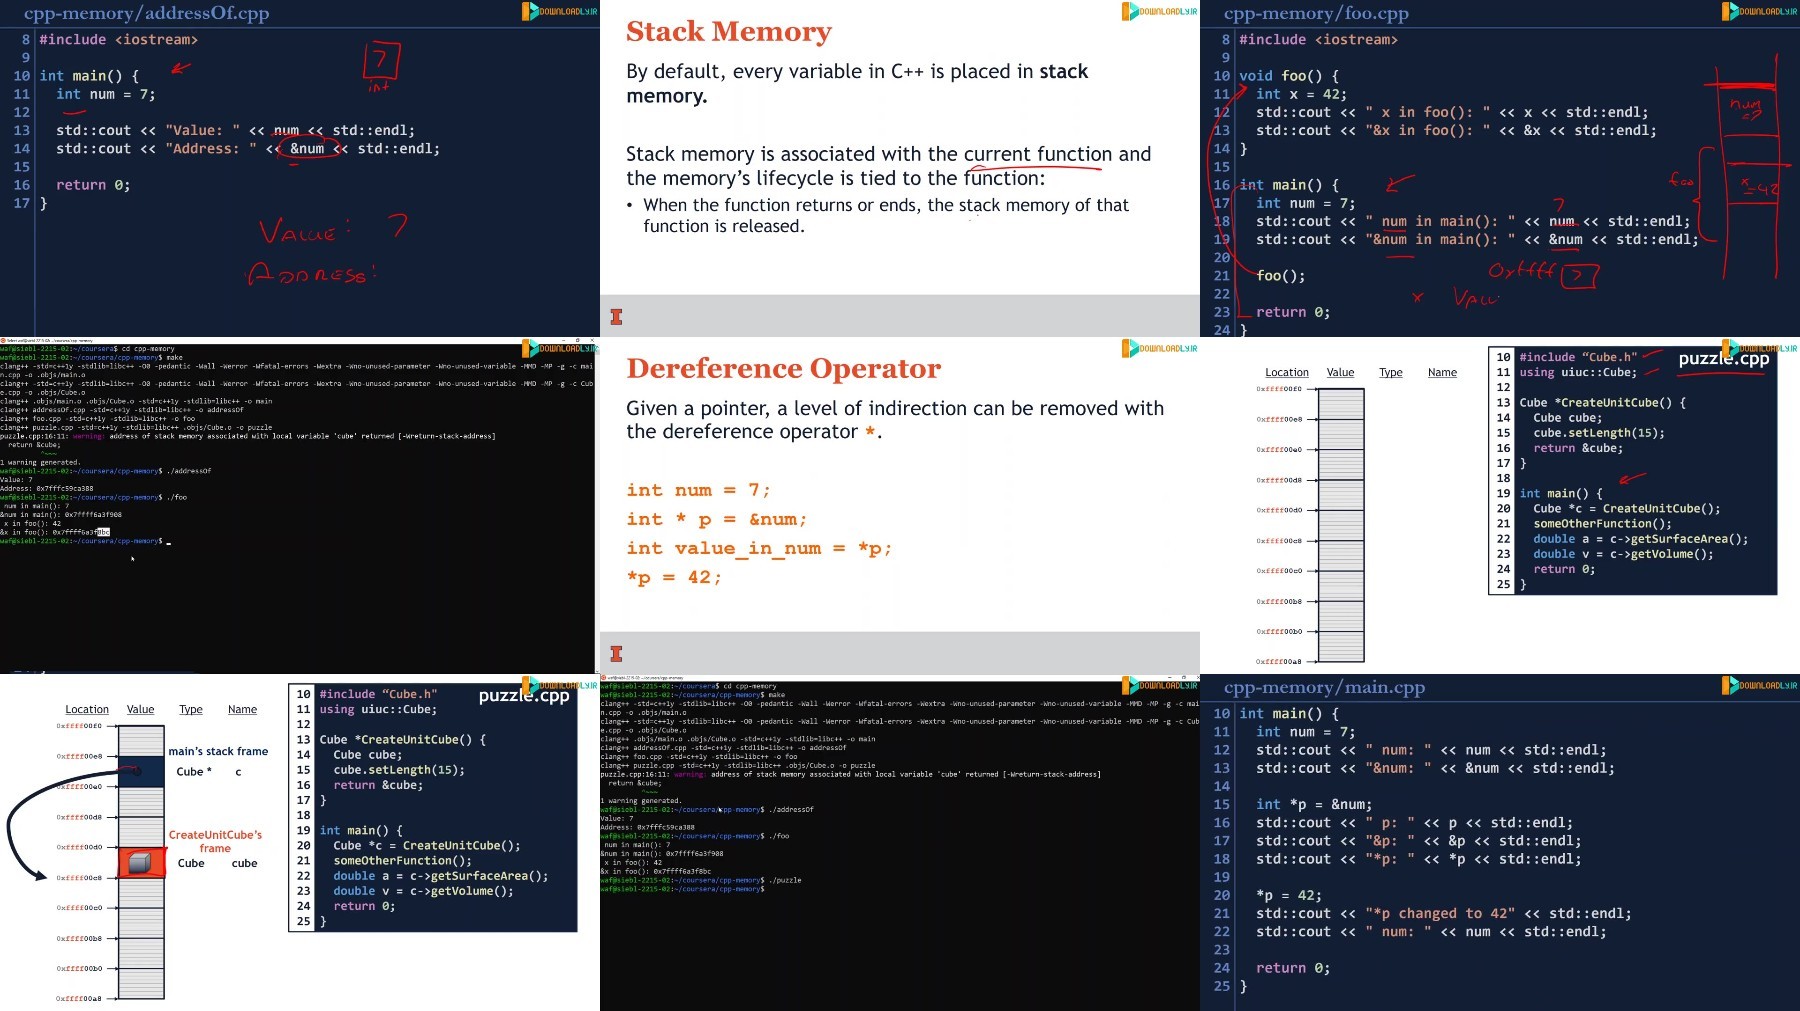Click the Location column header above main's stack frame
Image resolution: width=1800 pixels, height=1011 pixels.
coord(87,709)
